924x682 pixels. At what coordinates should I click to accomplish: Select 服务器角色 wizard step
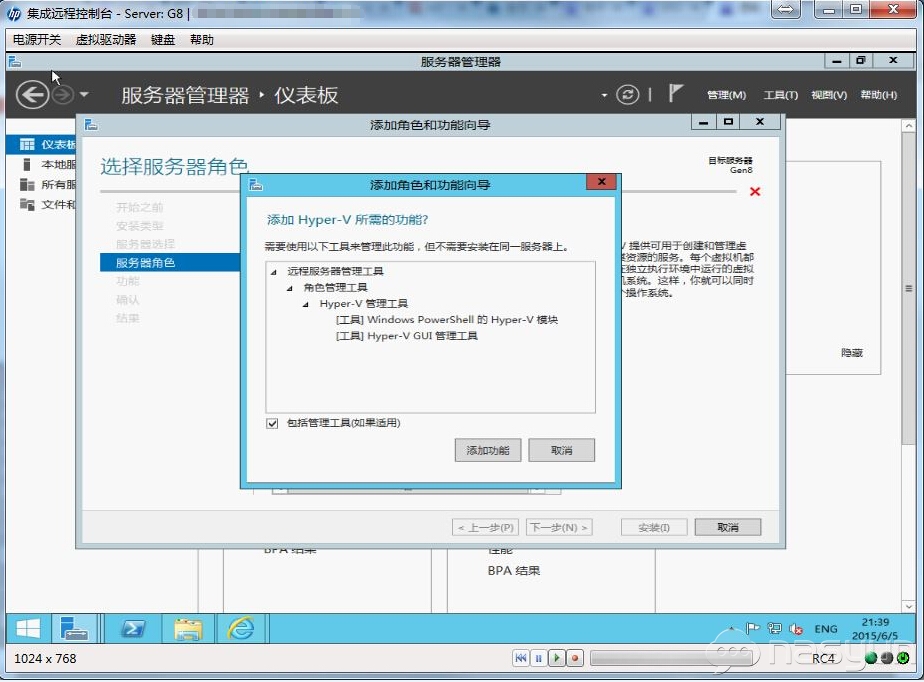[x=170, y=262]
